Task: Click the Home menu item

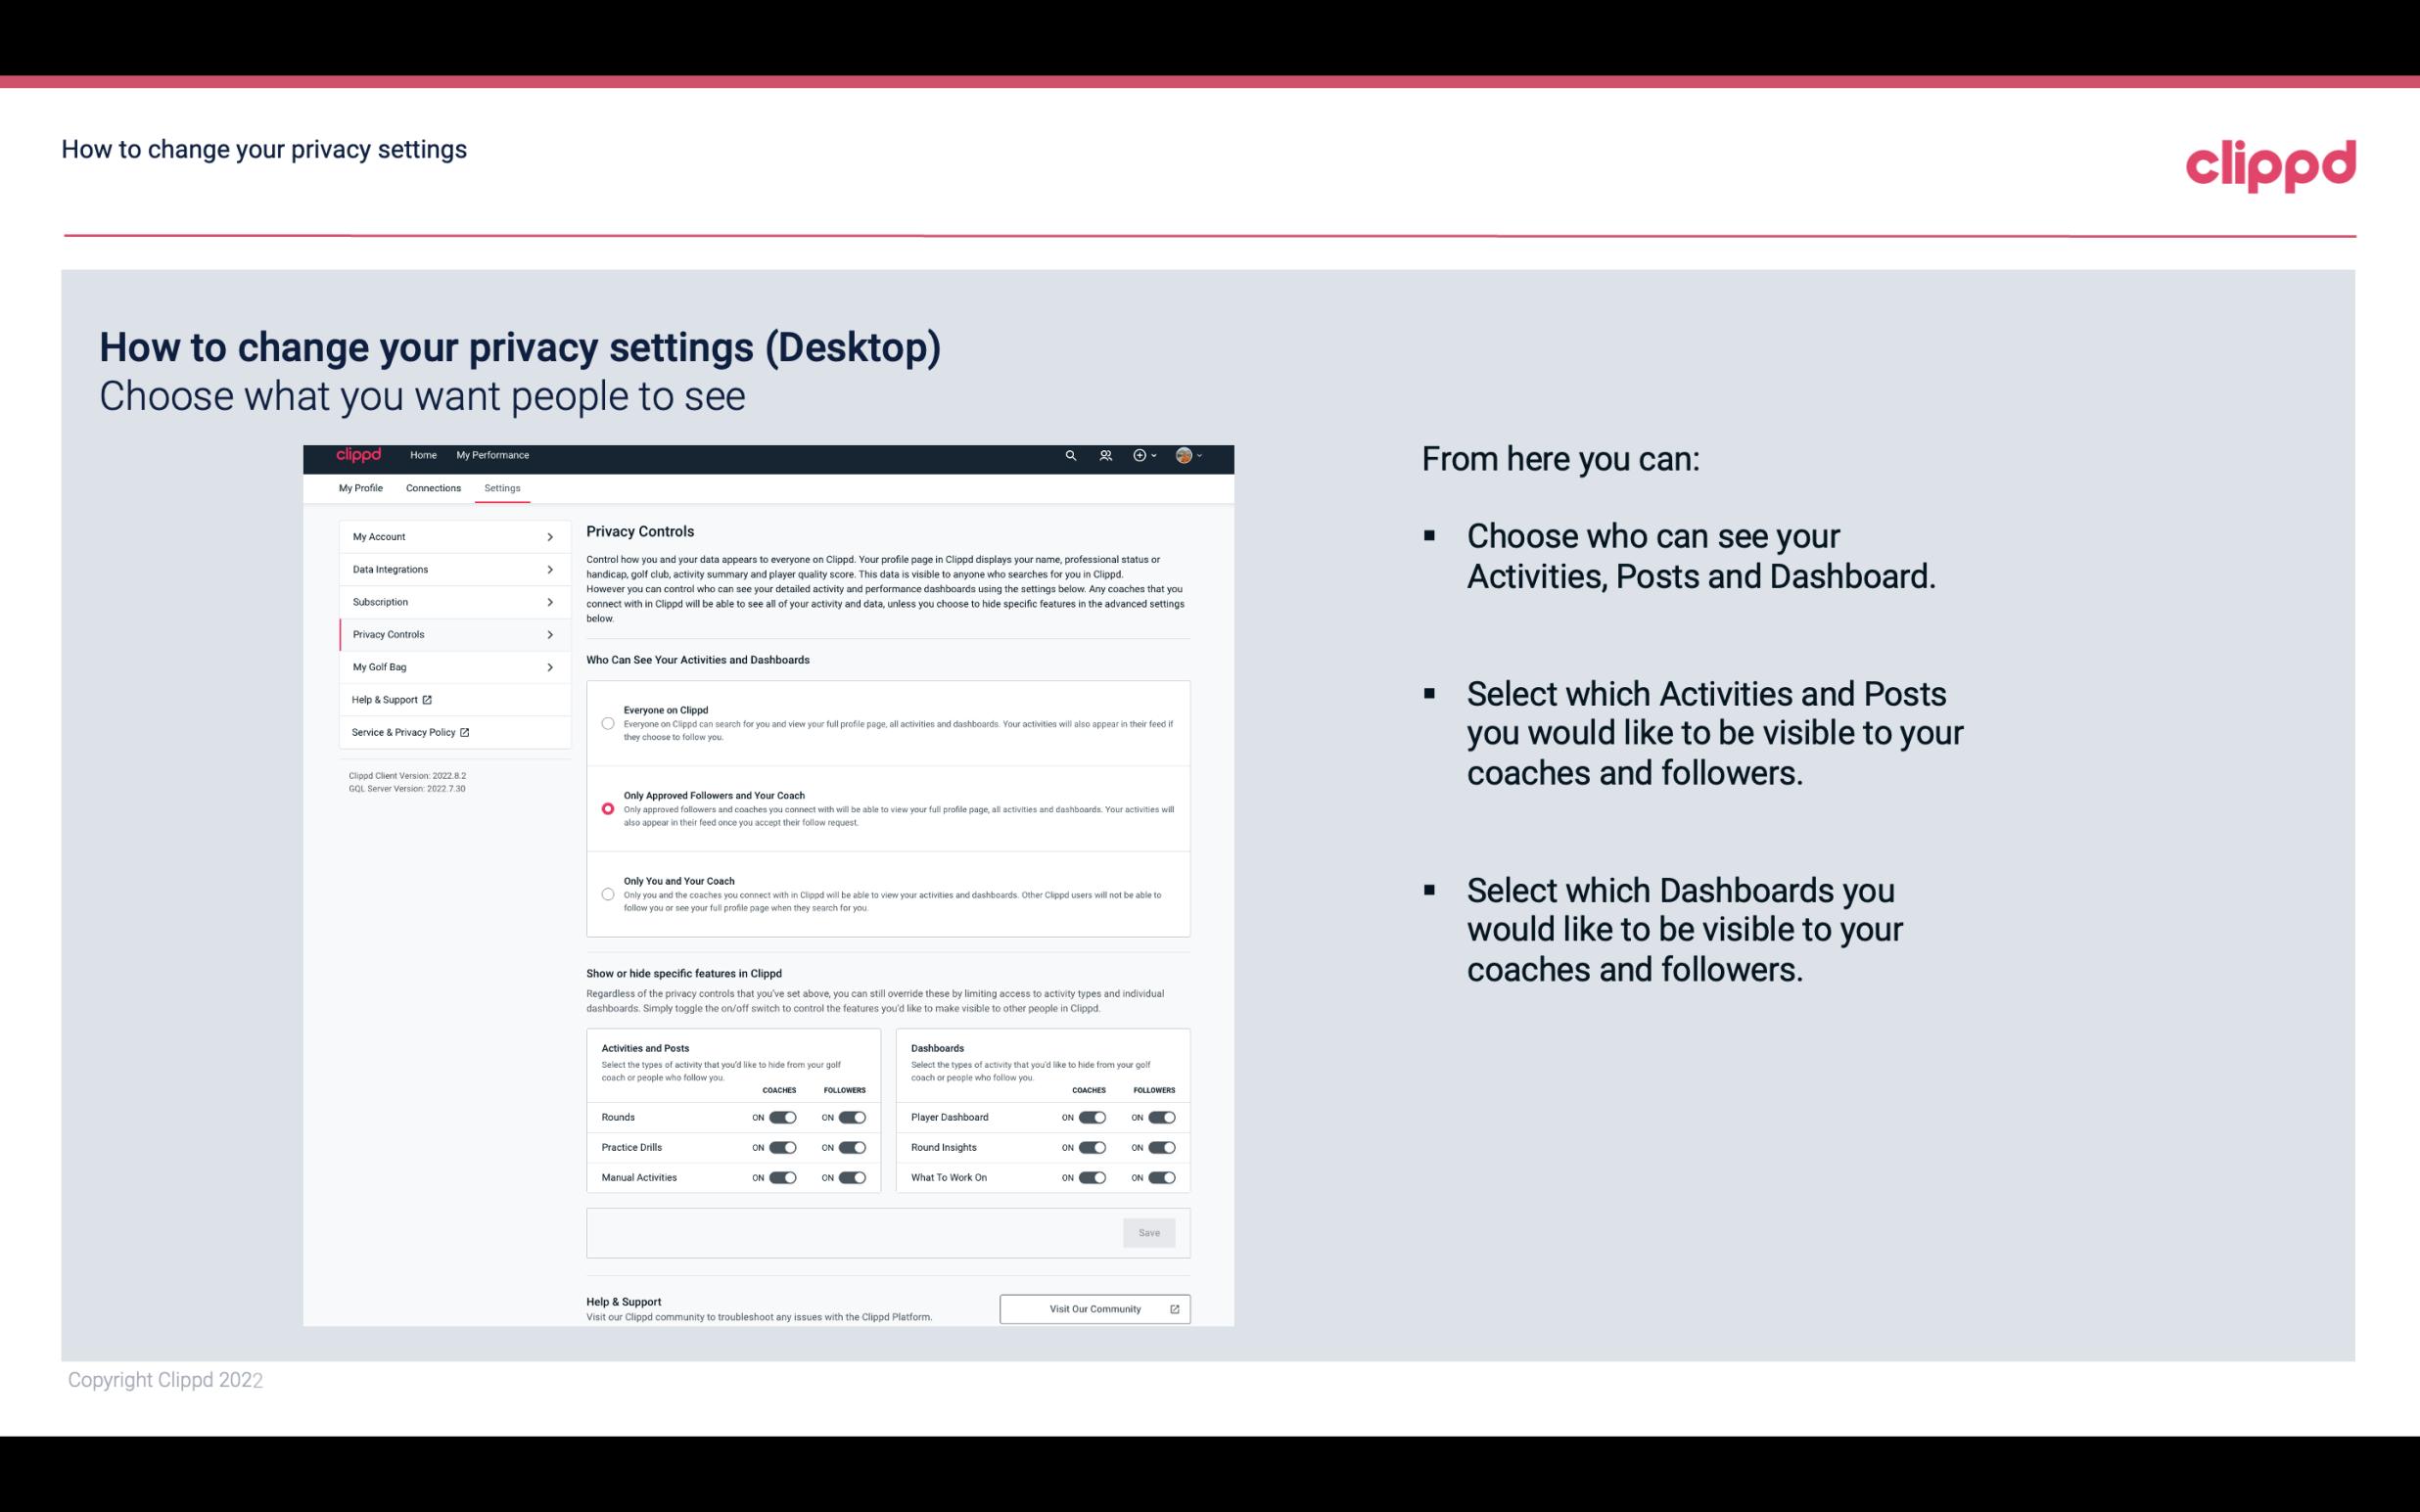Action: click(x=423, y=455)
